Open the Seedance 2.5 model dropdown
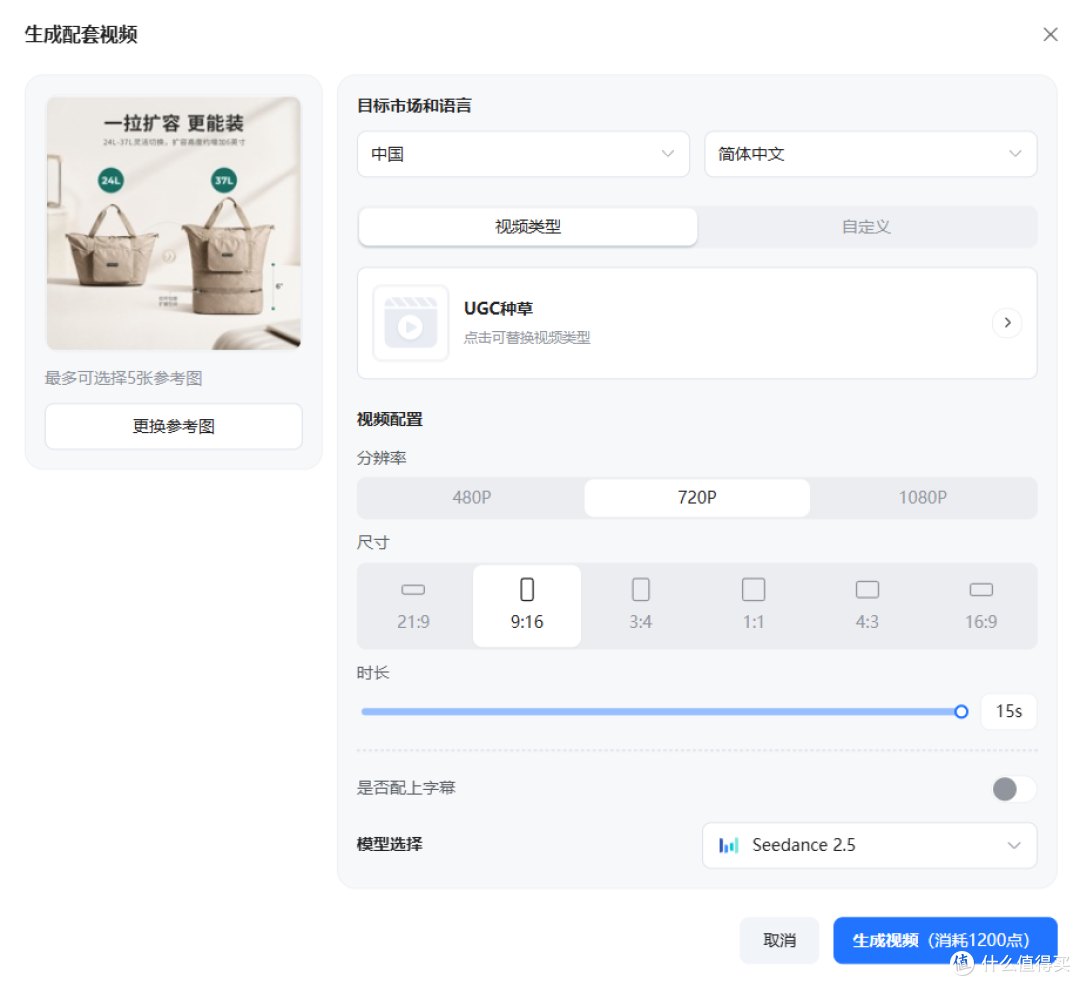 click(869, 845)
